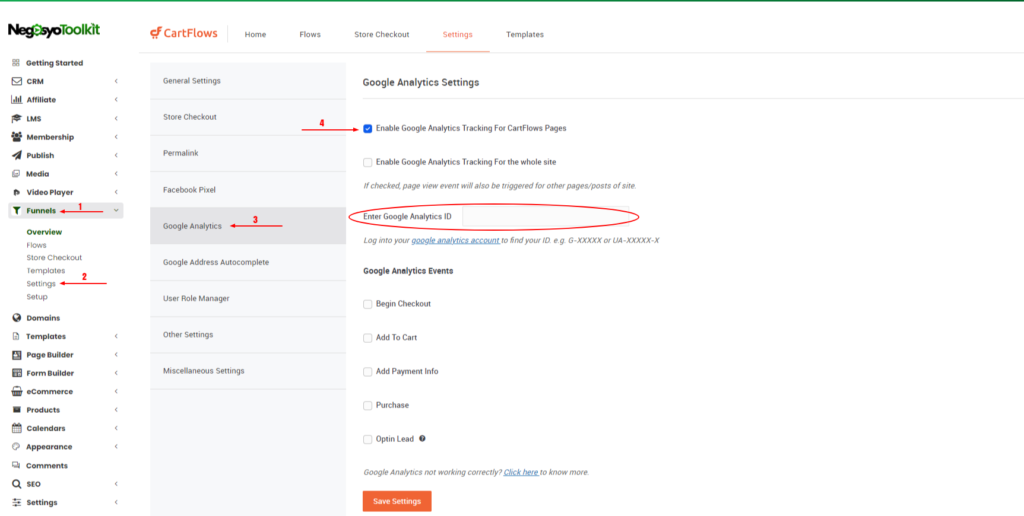The image size is (1024, 516).
Task: Check the Add Payment Info event
Action: tap(368, 372)
